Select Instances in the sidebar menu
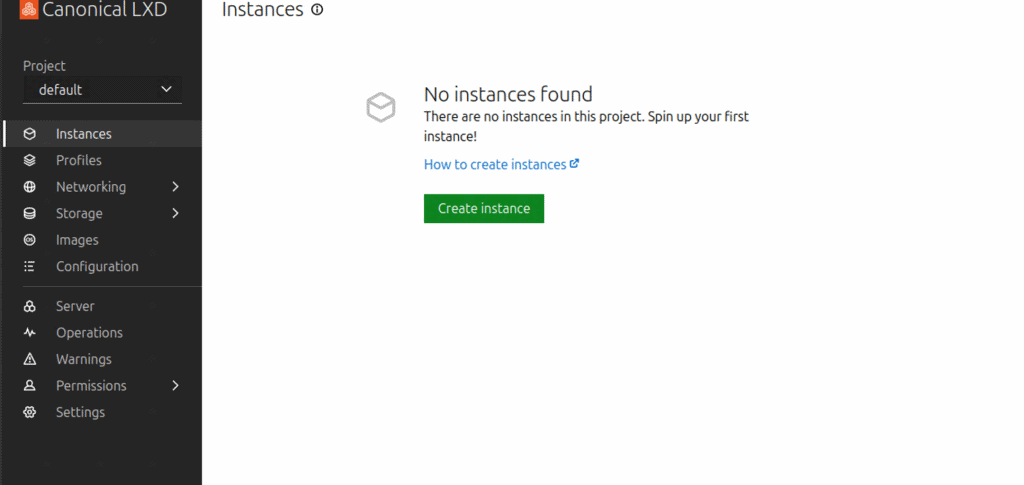The image size is (1024, 485). click(x=84, y=134)
